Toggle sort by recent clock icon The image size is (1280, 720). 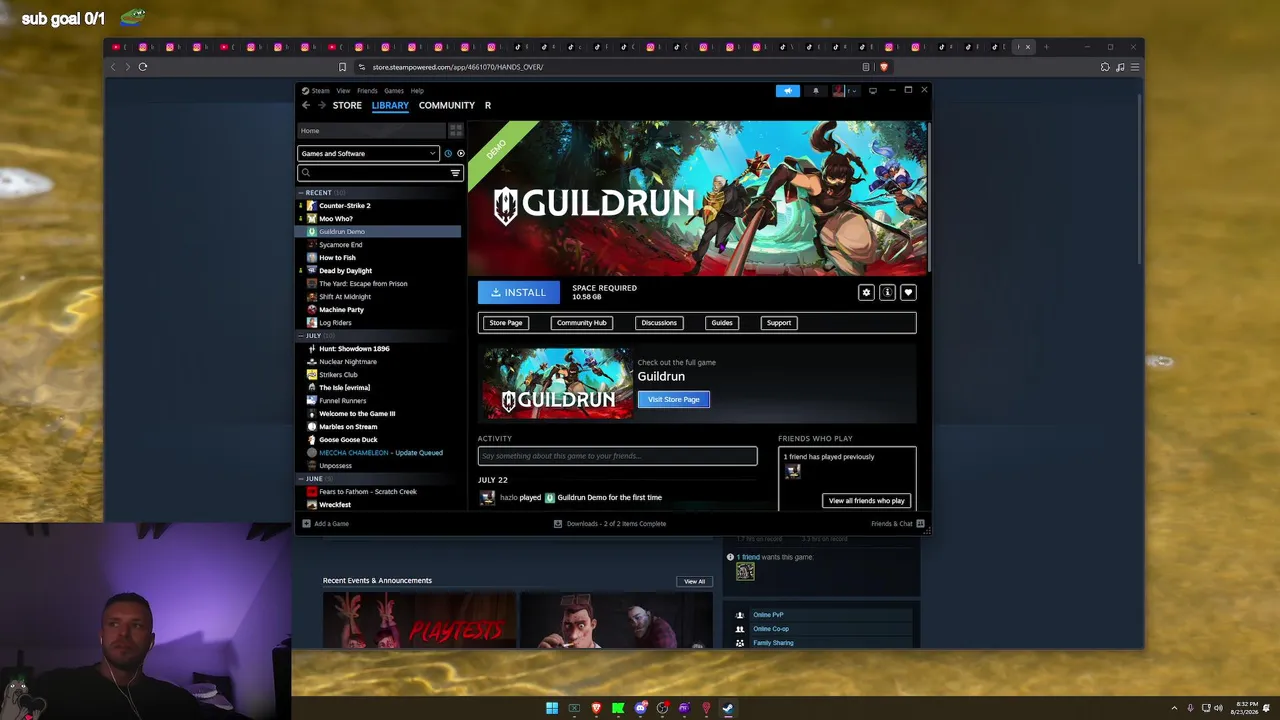tap(448, 153)
